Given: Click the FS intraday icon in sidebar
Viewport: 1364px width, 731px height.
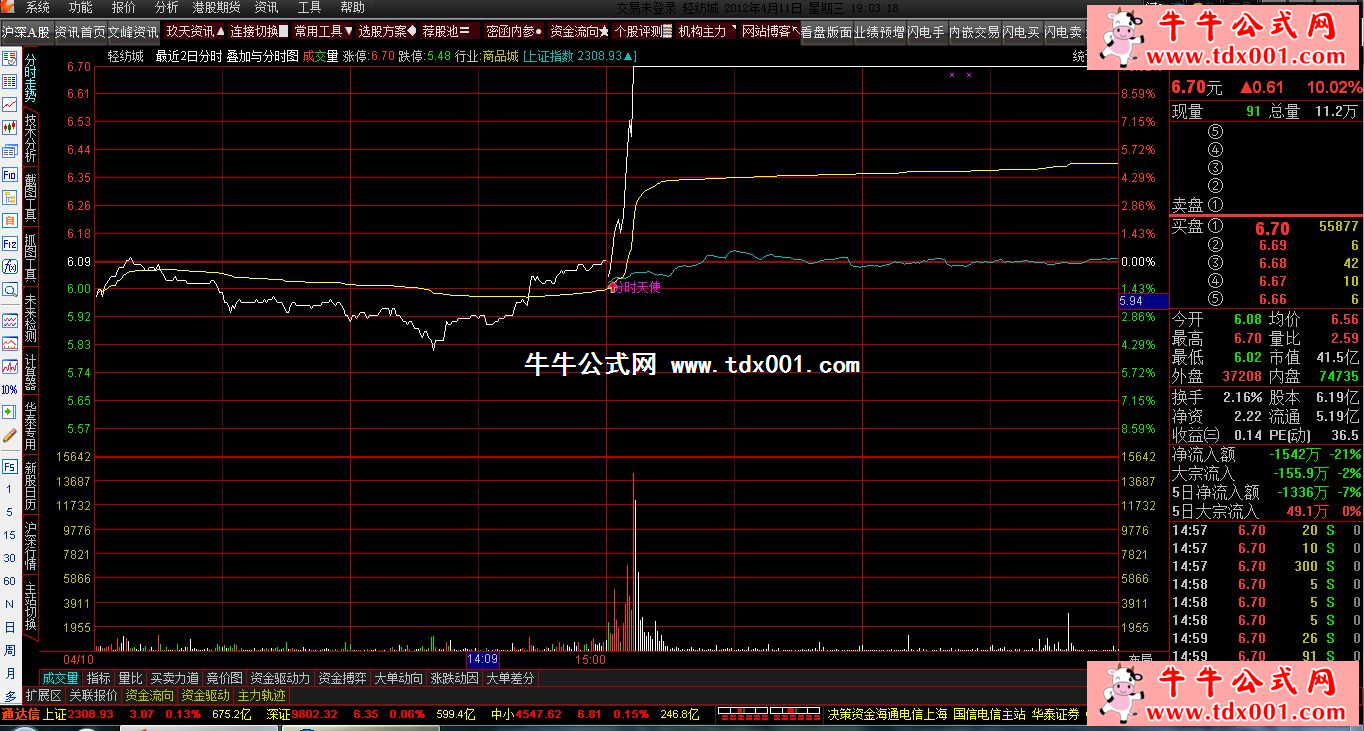Looking at the screenshot, I should 9,466.
